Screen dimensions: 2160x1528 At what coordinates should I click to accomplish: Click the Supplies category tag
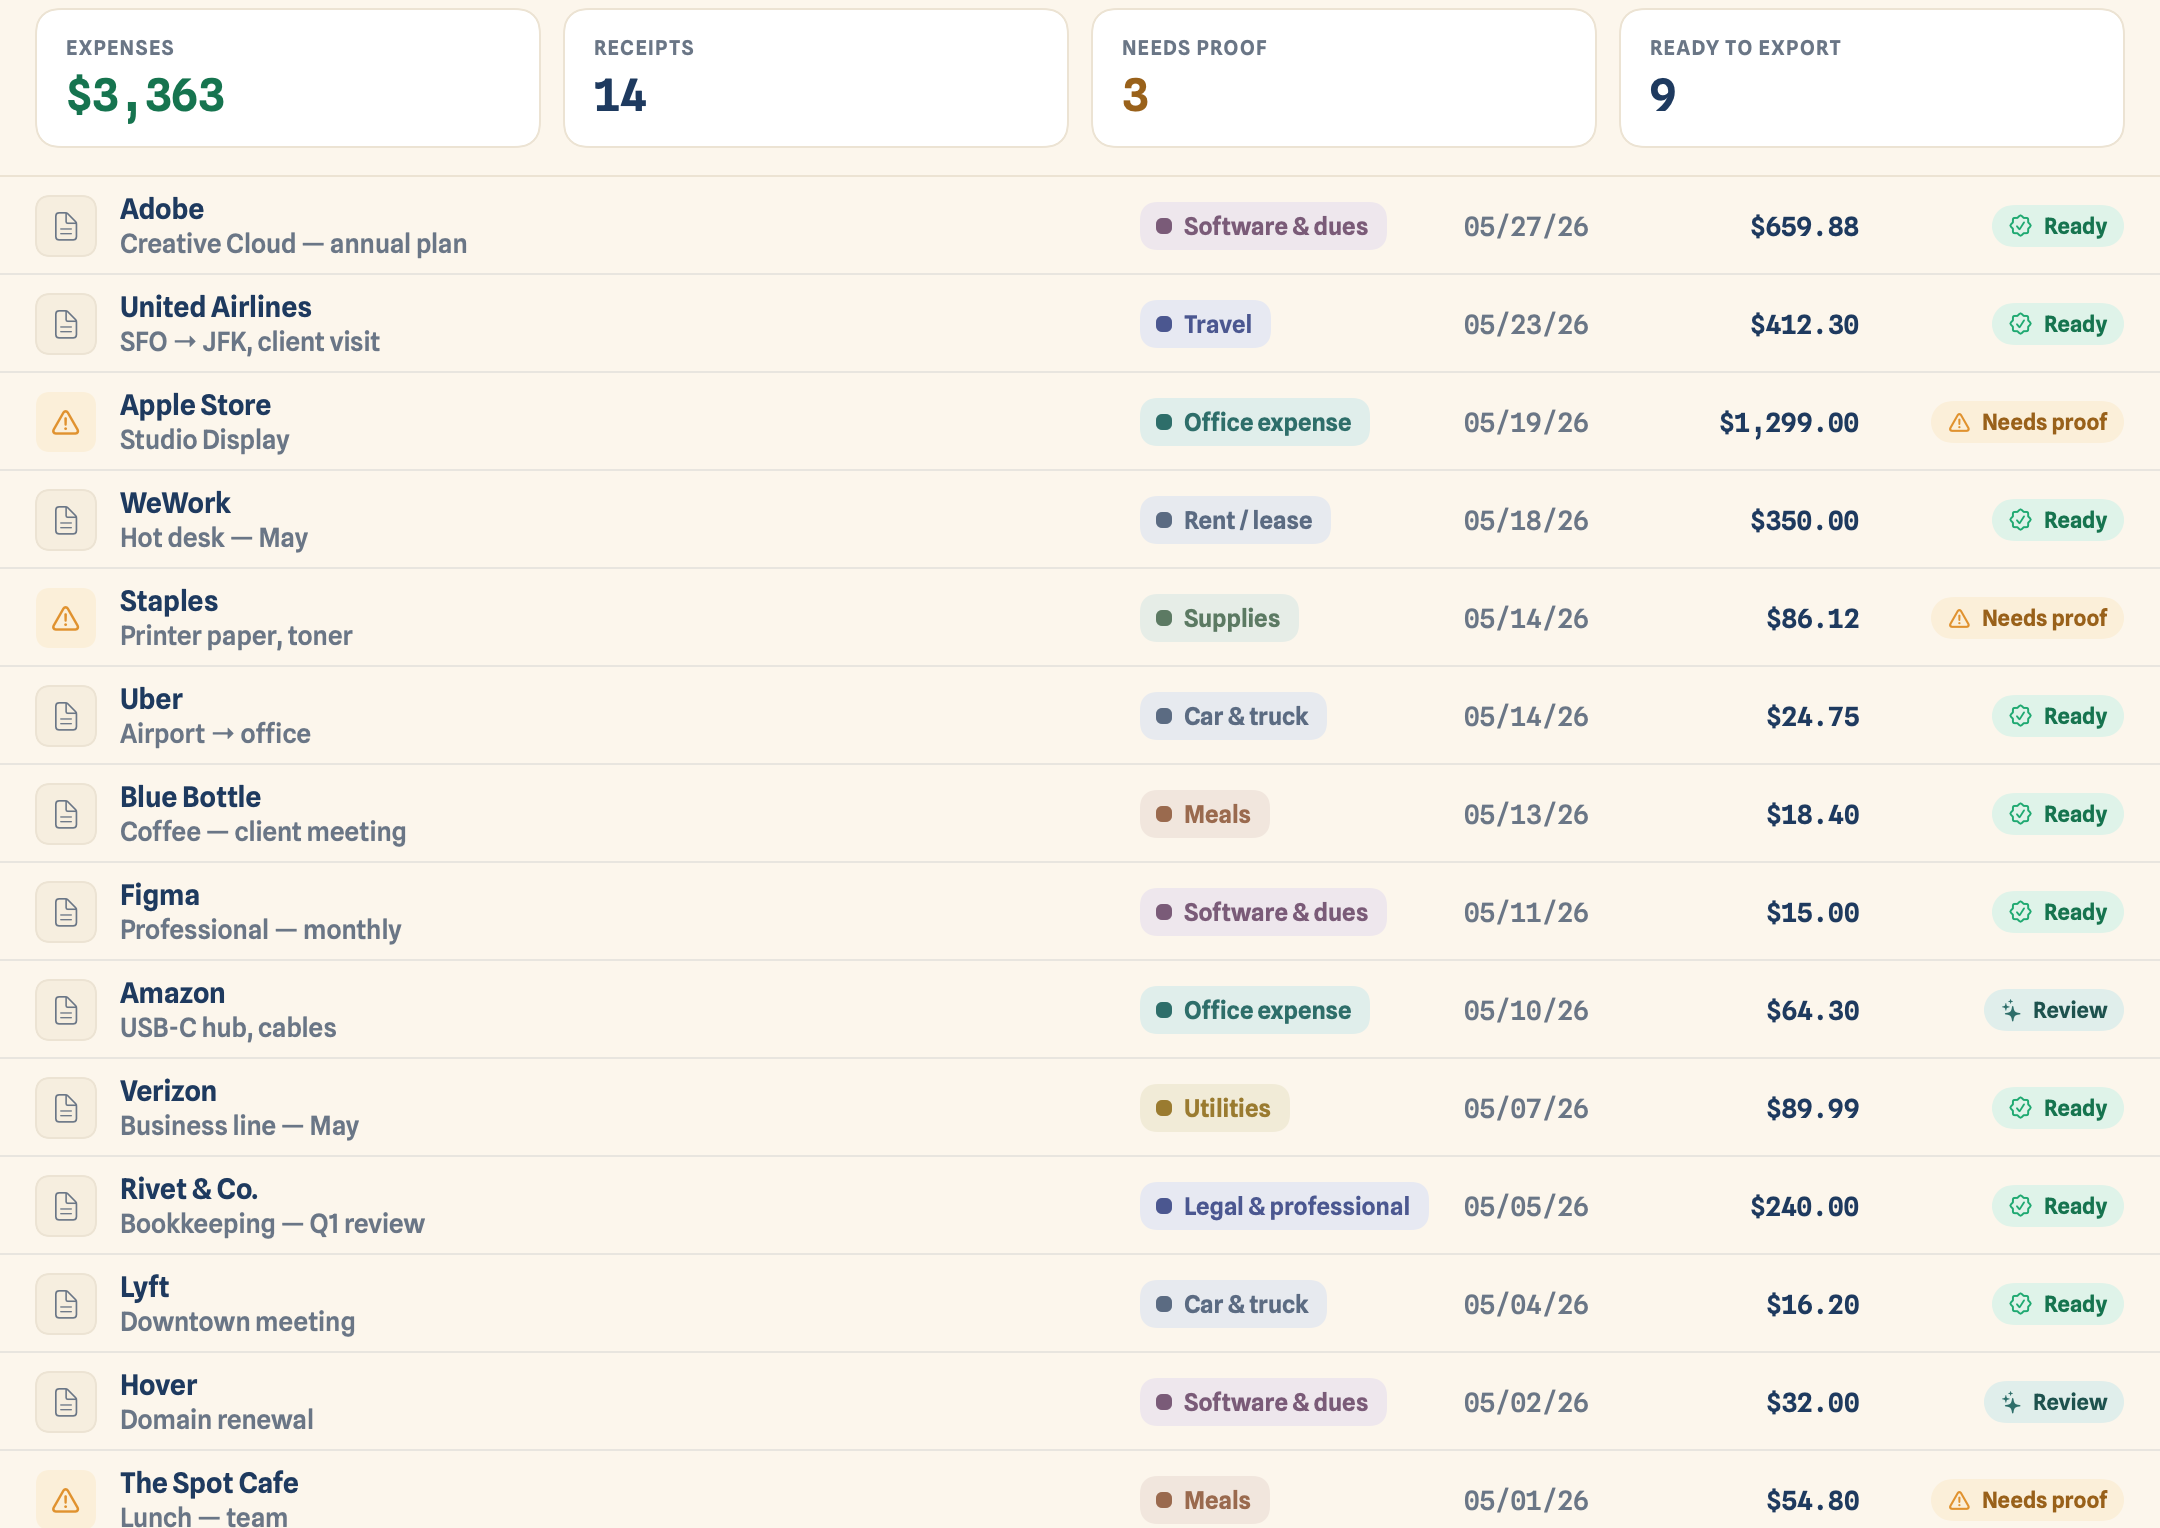click(1219, 618)
